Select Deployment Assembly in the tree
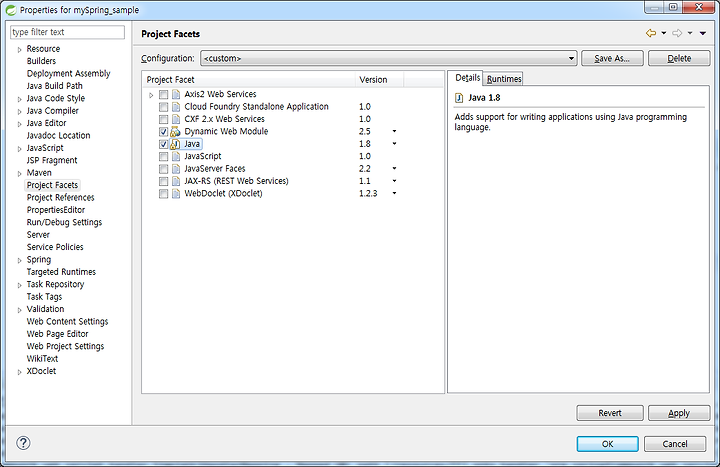This screenshot has width=720, height=467. [68, 73]
